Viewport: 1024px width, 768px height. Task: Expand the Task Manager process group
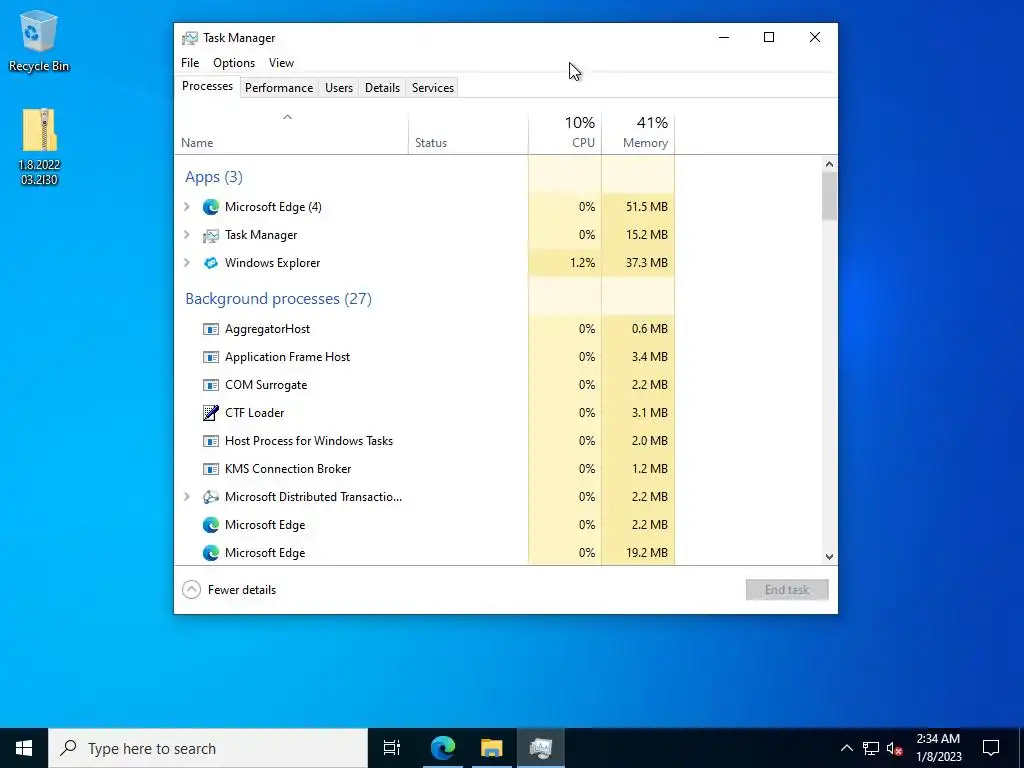pos(187,235)
